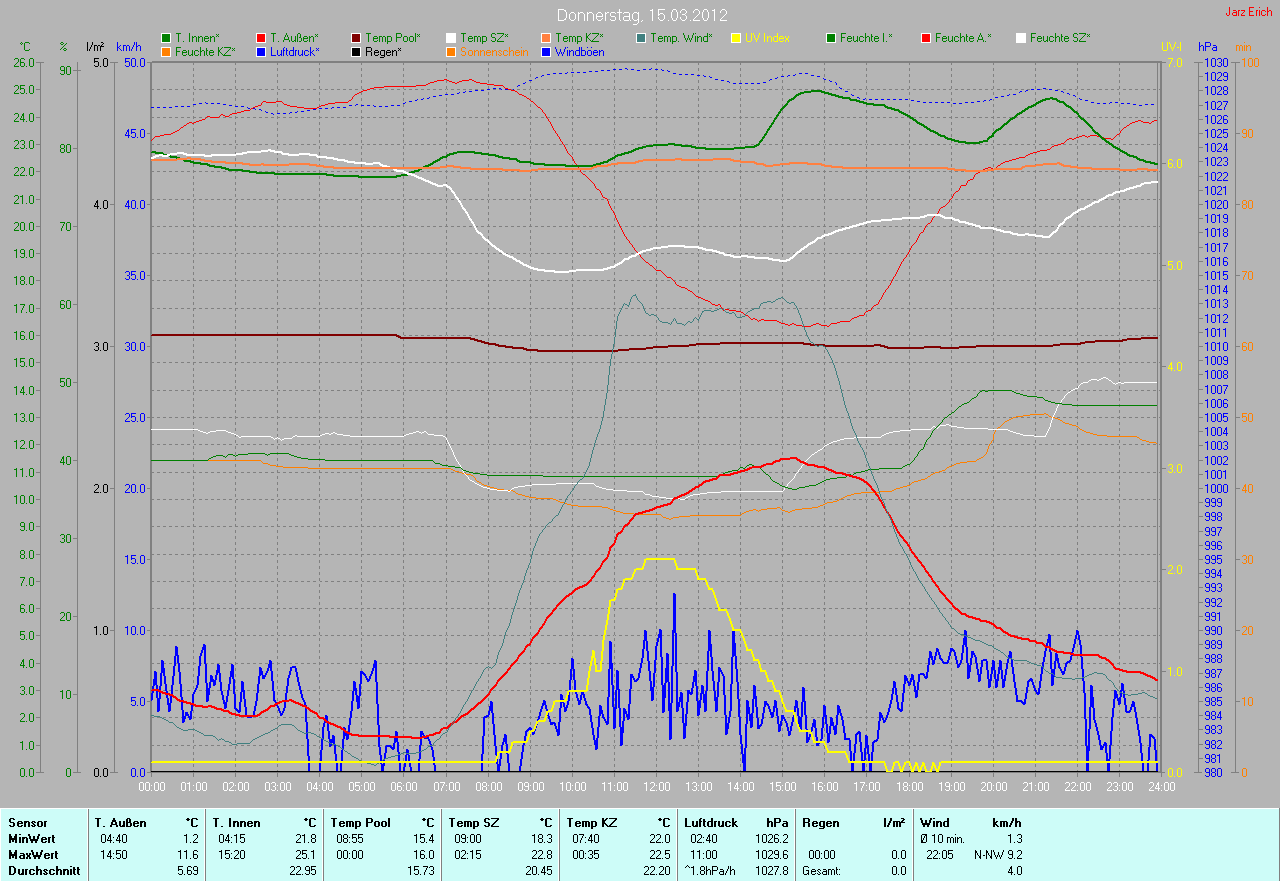
Task: Select the 'Temp. Wind*' legend label
Action: pos(681,38)
